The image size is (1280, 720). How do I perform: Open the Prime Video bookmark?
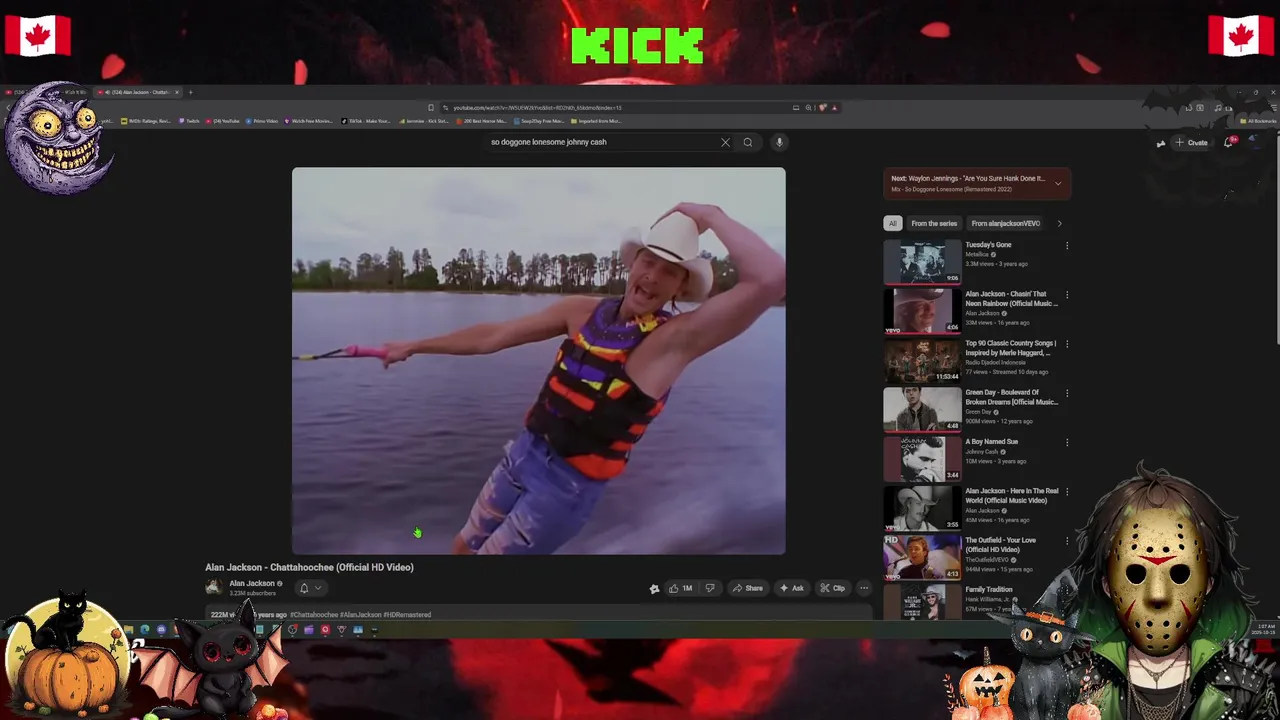tap(262, 121)
